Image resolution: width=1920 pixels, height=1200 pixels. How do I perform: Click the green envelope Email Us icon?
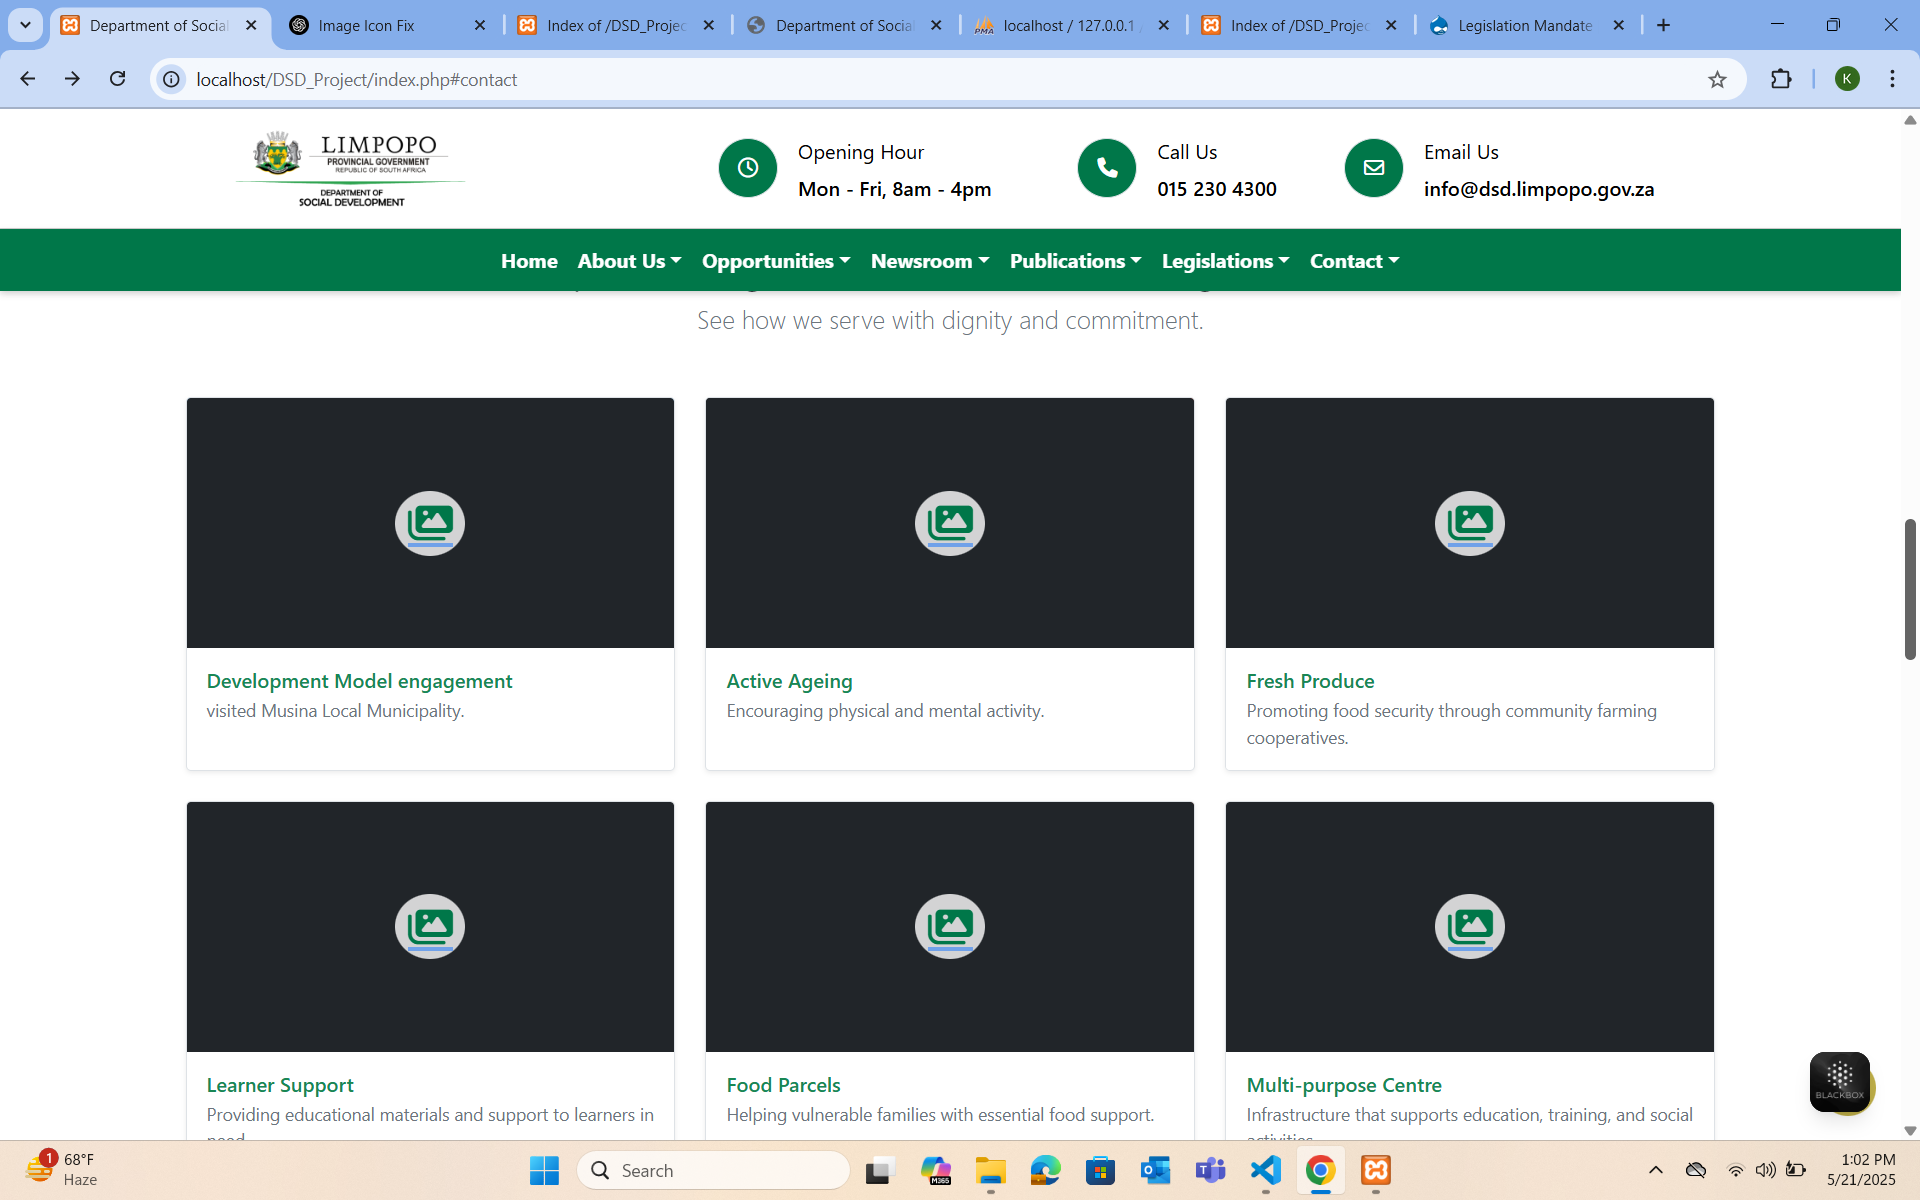coord(1373,168)
